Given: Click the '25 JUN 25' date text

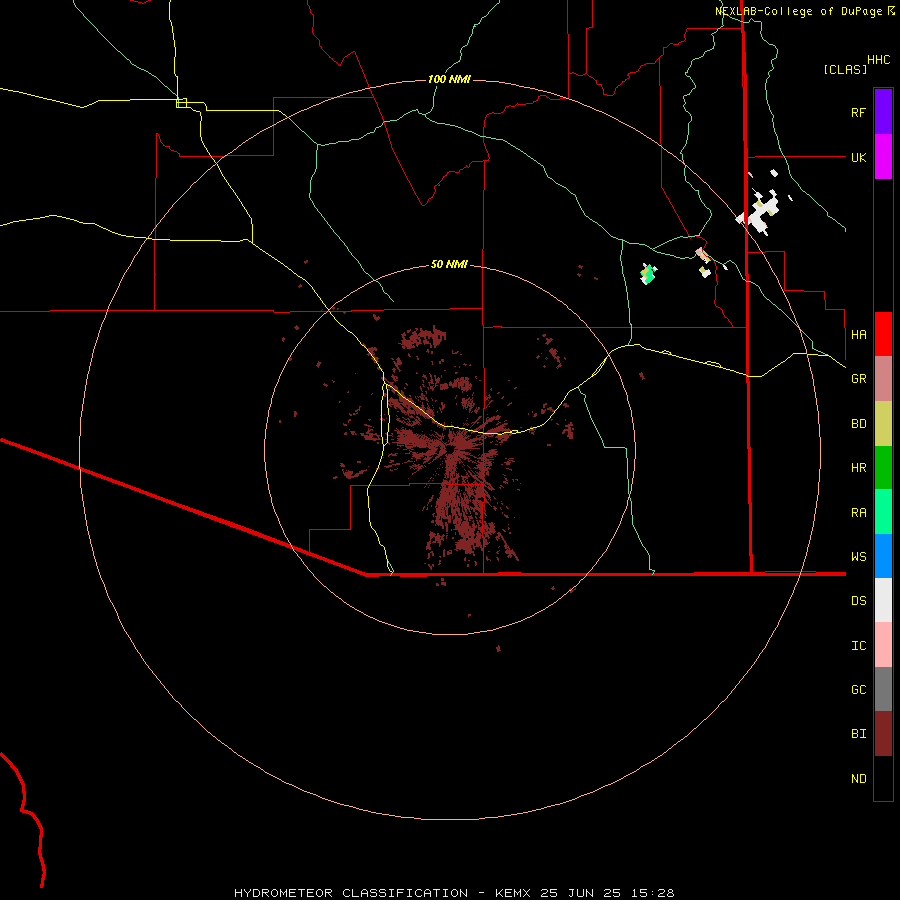Looking at the screenshot, I should (580, 893).
